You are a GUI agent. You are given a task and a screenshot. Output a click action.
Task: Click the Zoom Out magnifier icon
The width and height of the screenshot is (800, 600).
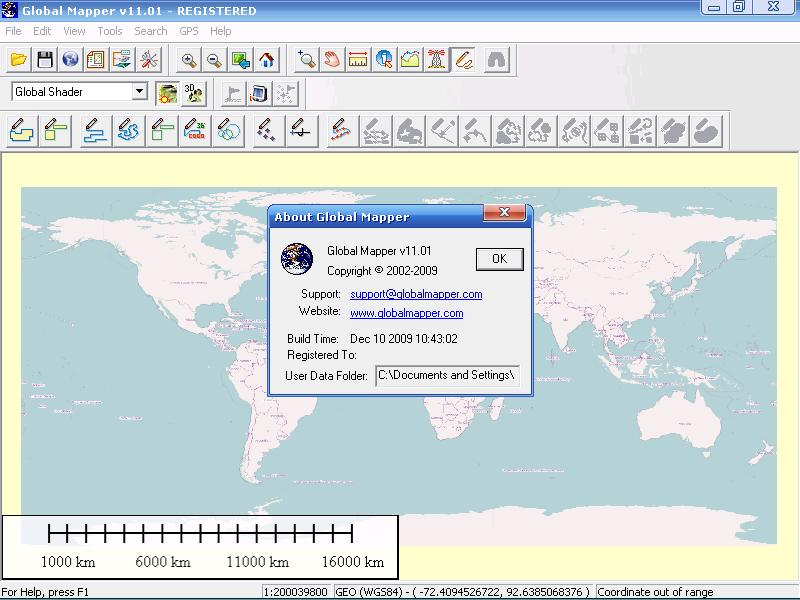[214, 60]
